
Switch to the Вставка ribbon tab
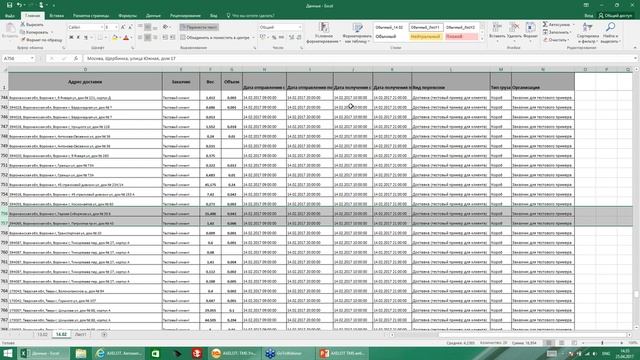(x=56, y=16)
